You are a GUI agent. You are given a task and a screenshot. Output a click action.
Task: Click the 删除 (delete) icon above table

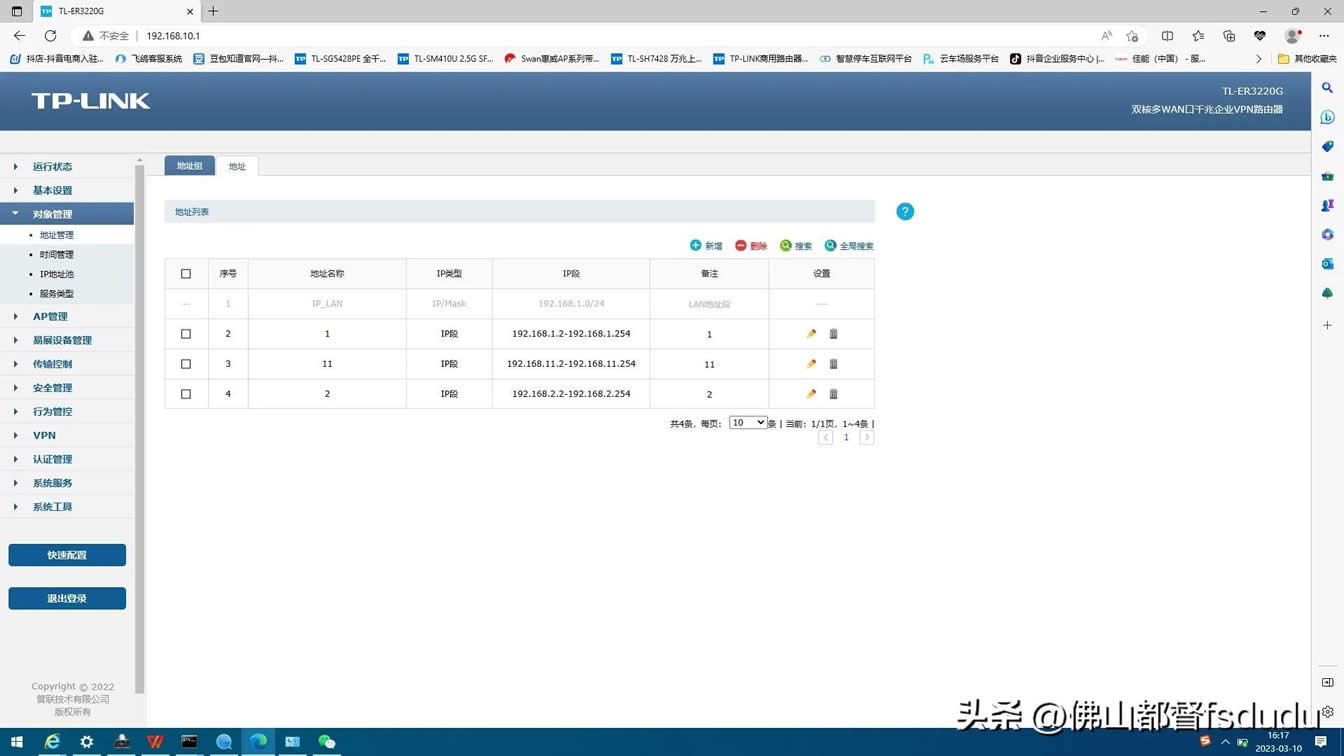pos(741,246)
